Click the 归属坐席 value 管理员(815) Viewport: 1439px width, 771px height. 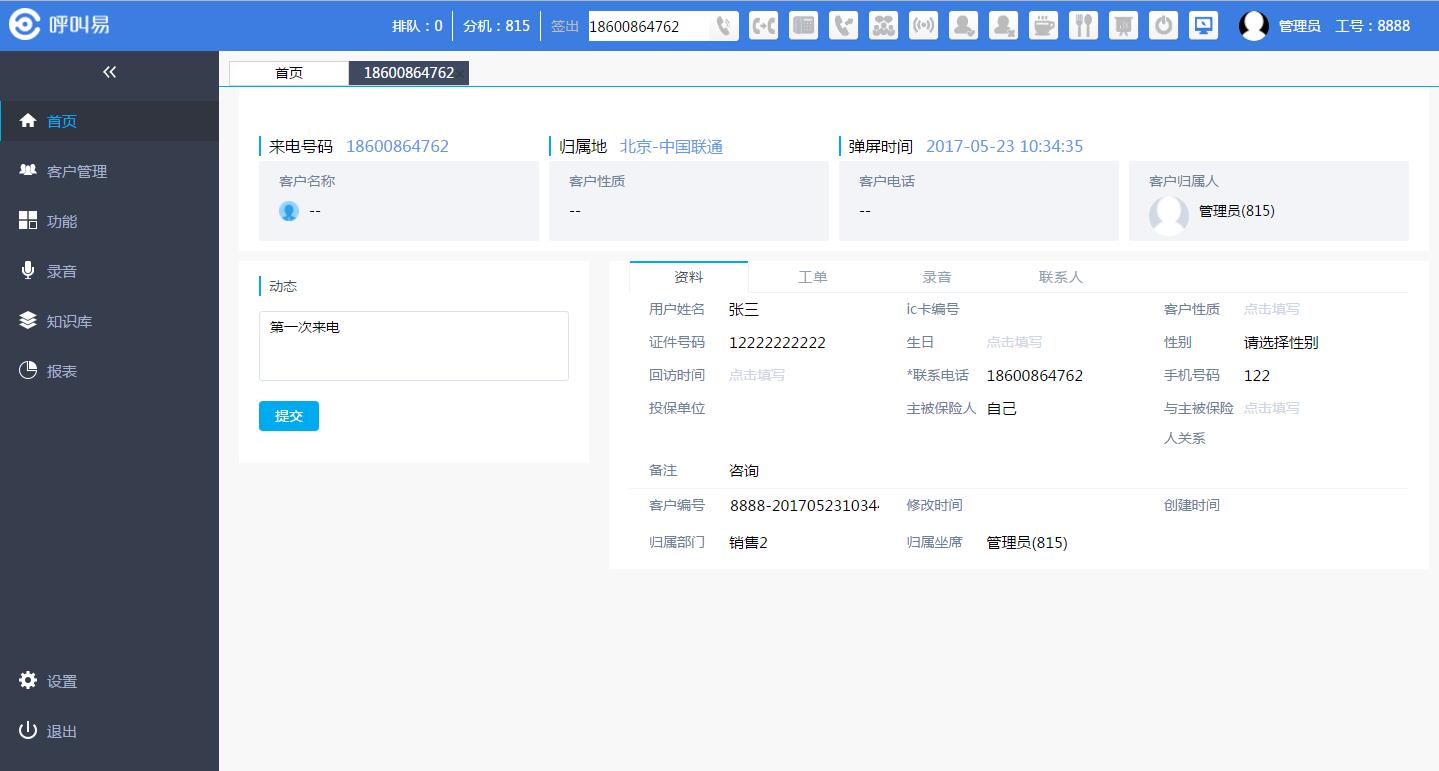pos(1027,542)
